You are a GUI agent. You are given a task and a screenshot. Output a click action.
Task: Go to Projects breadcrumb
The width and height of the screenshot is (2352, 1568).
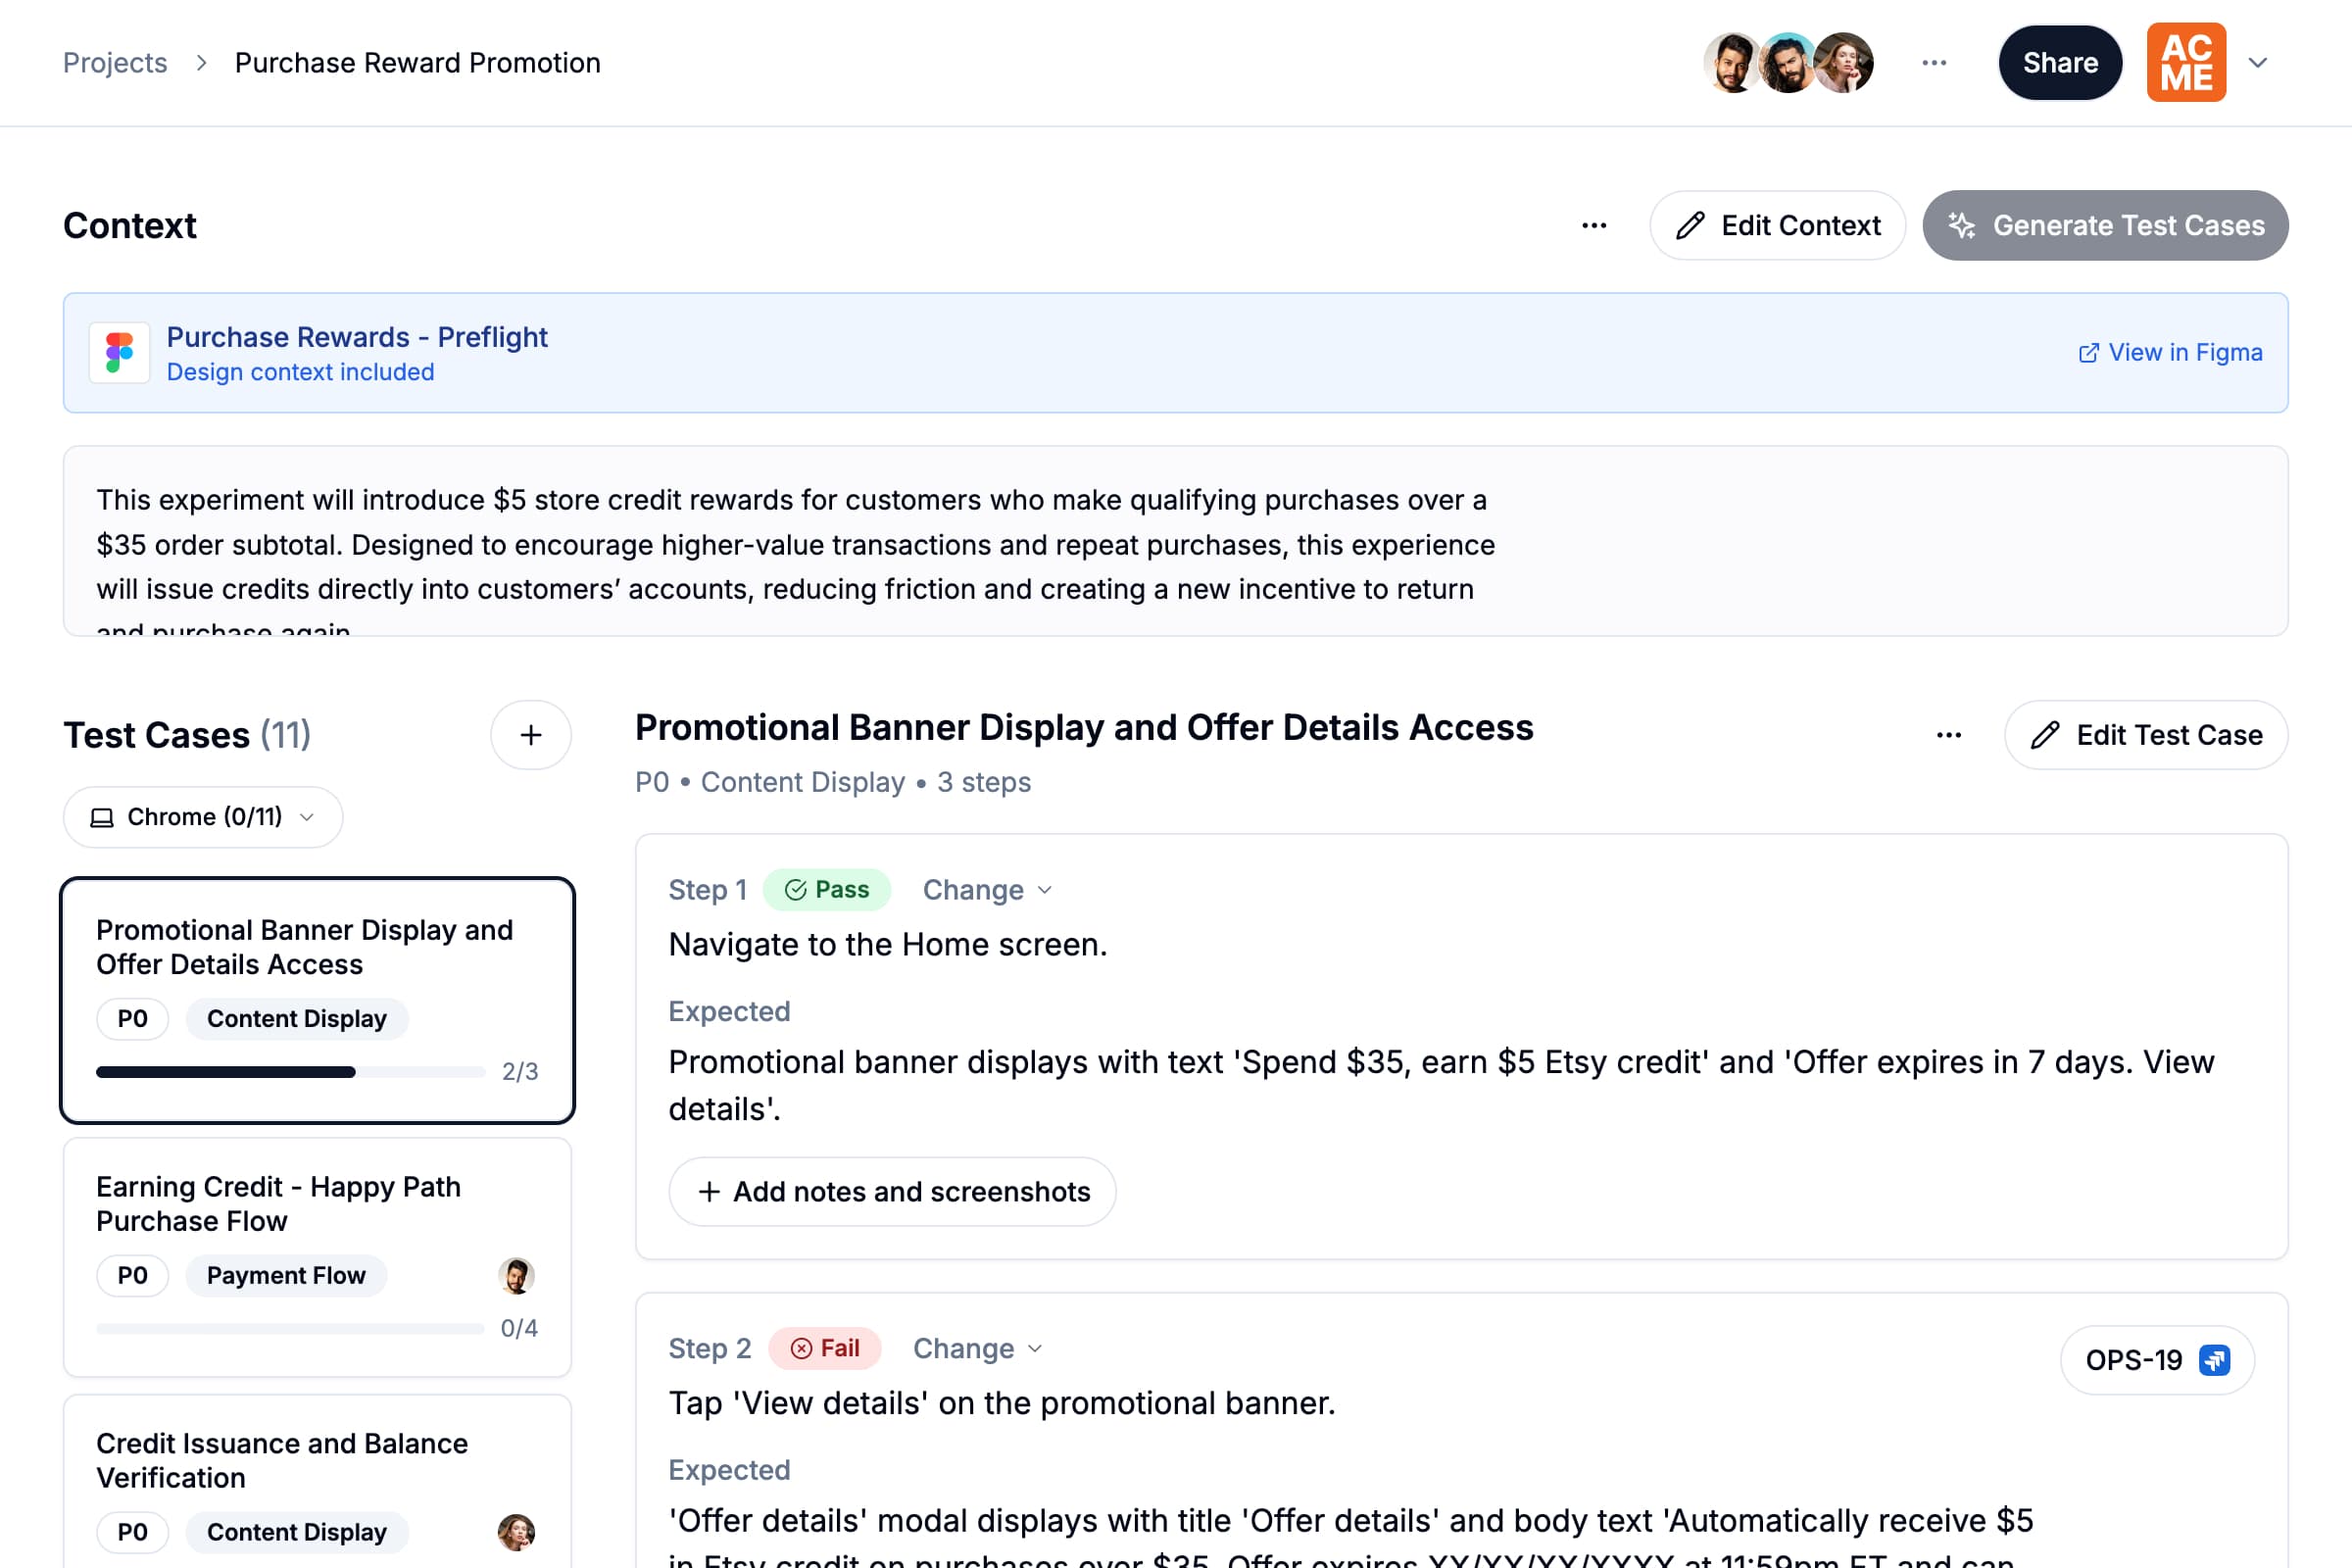[x=115, y=63]
